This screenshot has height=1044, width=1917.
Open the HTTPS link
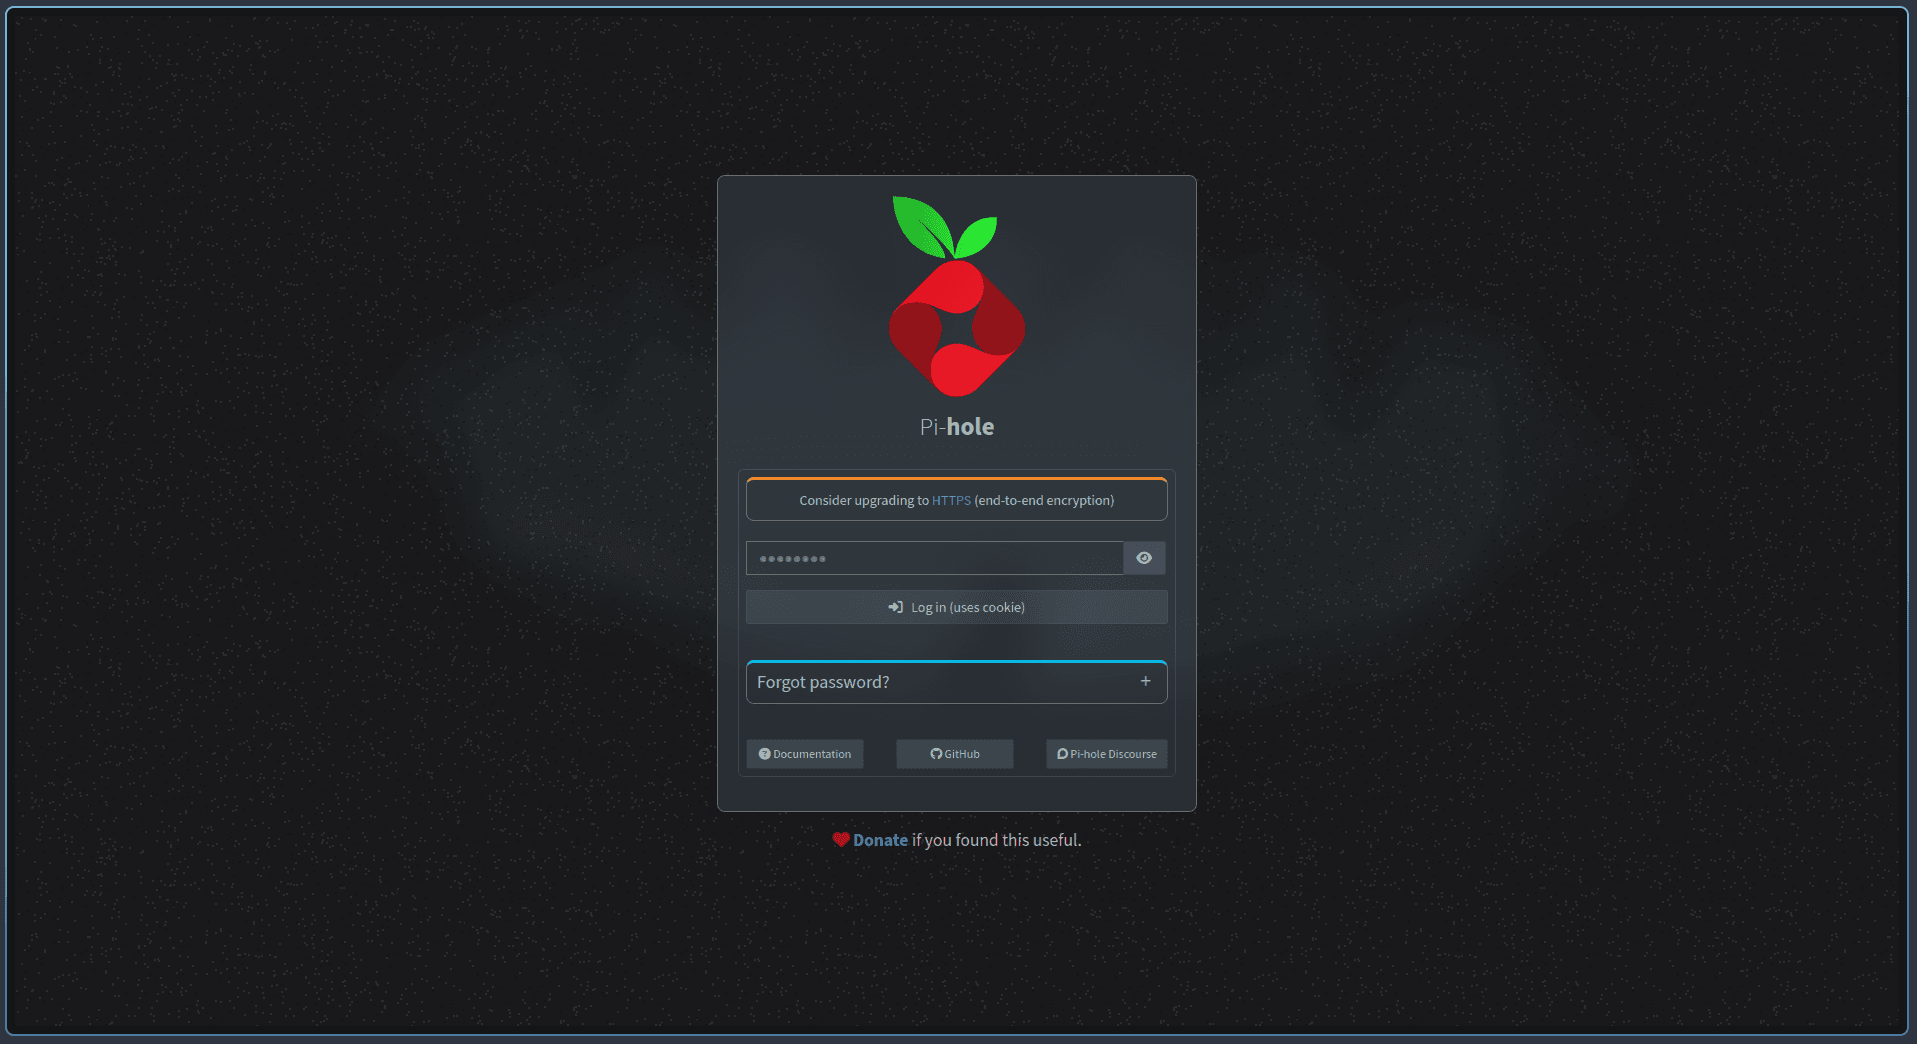tap(951, 500)
